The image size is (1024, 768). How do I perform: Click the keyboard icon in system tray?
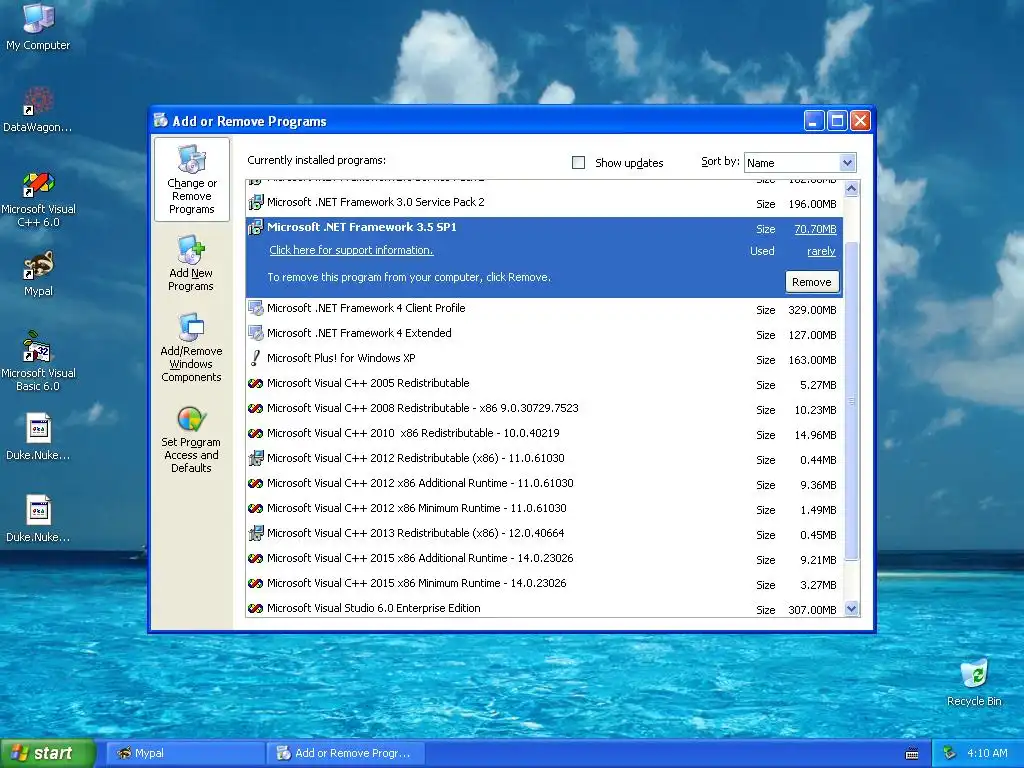tap(912, 754)
